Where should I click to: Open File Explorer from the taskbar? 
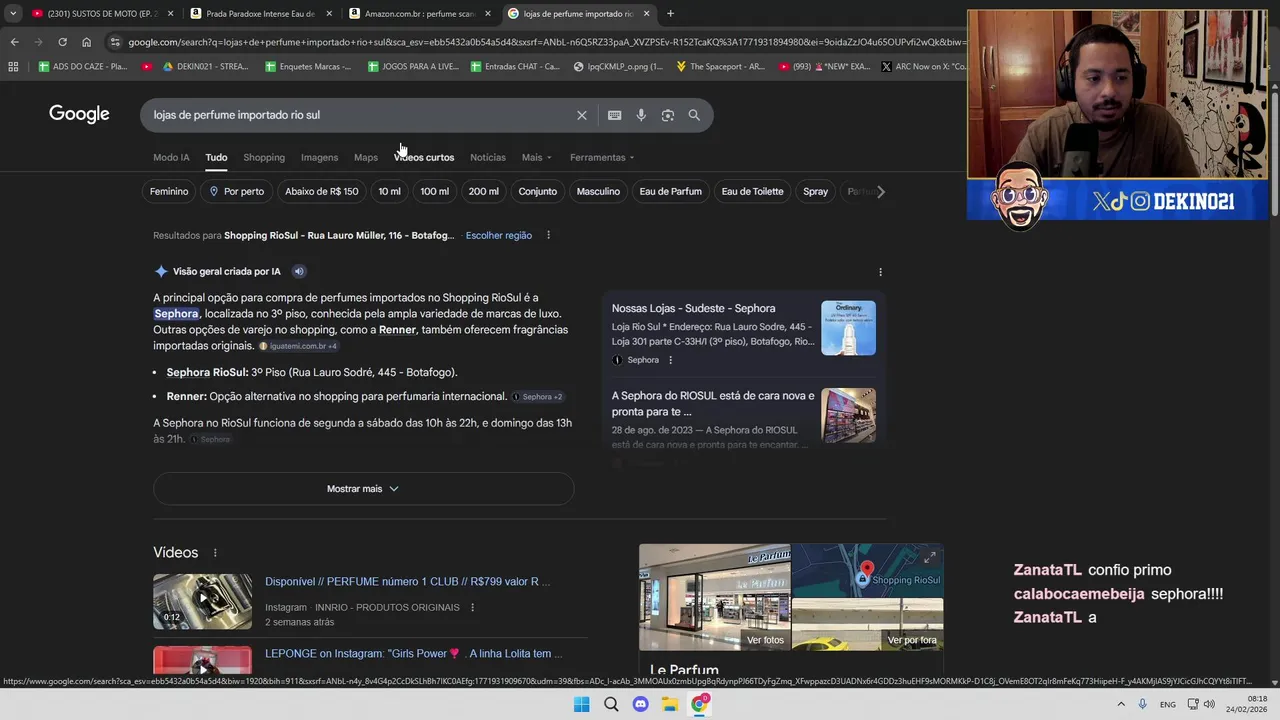(x=670, y=705)
